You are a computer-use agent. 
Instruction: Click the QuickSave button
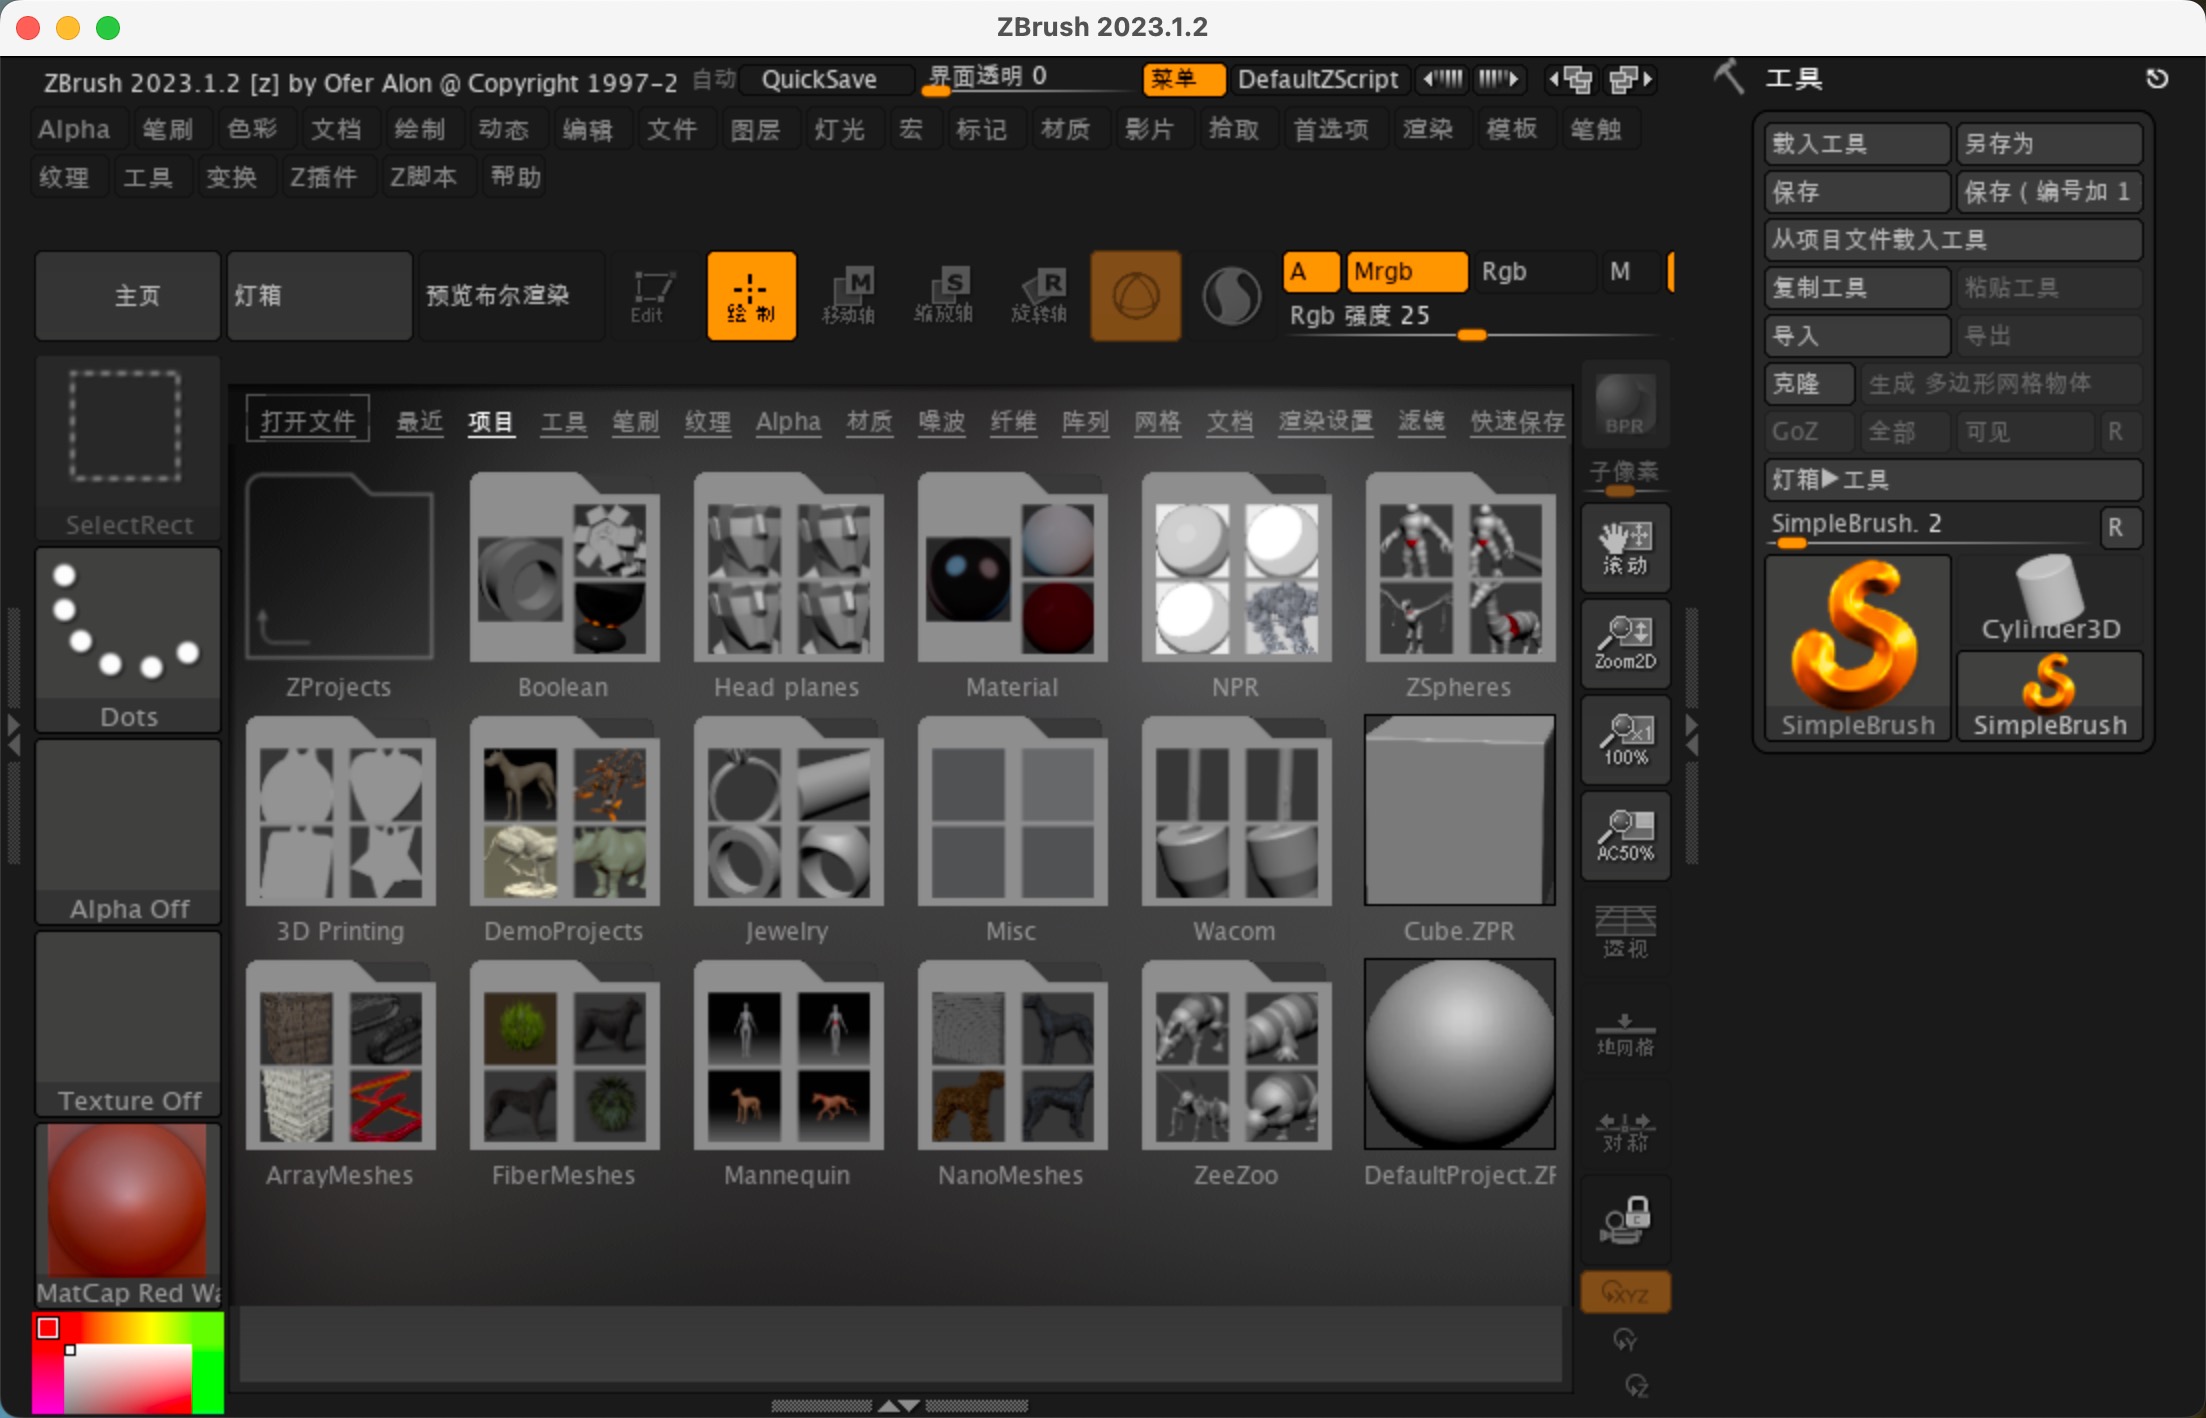pyautogui.click(x=827, y=80)
